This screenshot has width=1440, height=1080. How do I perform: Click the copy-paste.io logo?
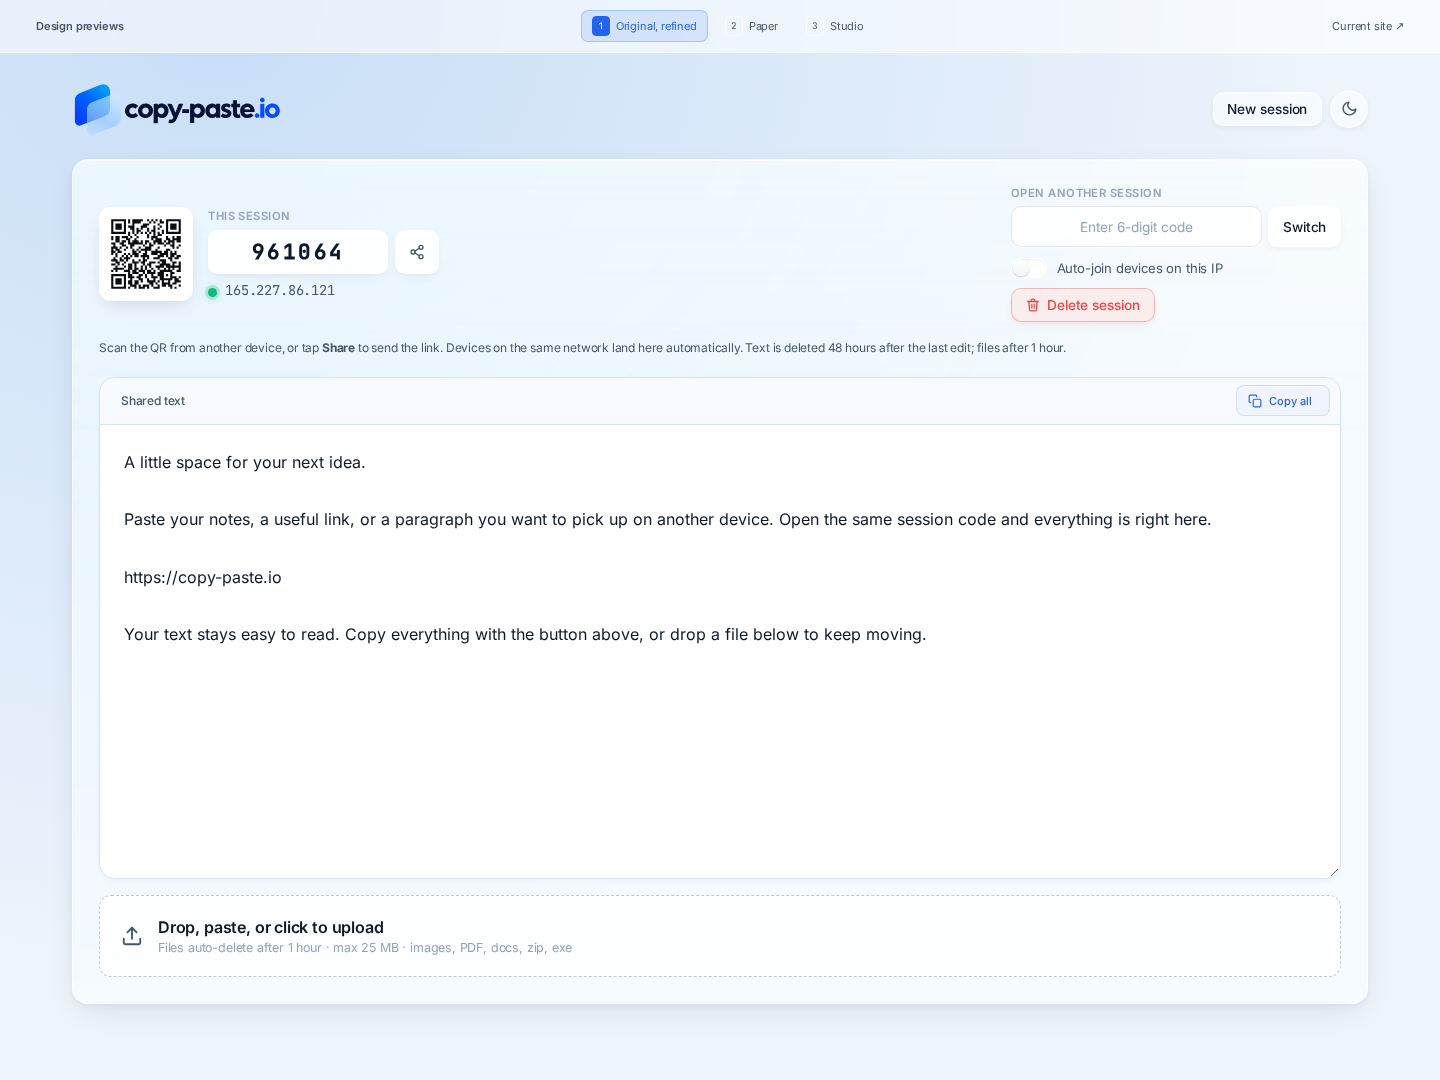pyautogui.click(x=177, y=109)
